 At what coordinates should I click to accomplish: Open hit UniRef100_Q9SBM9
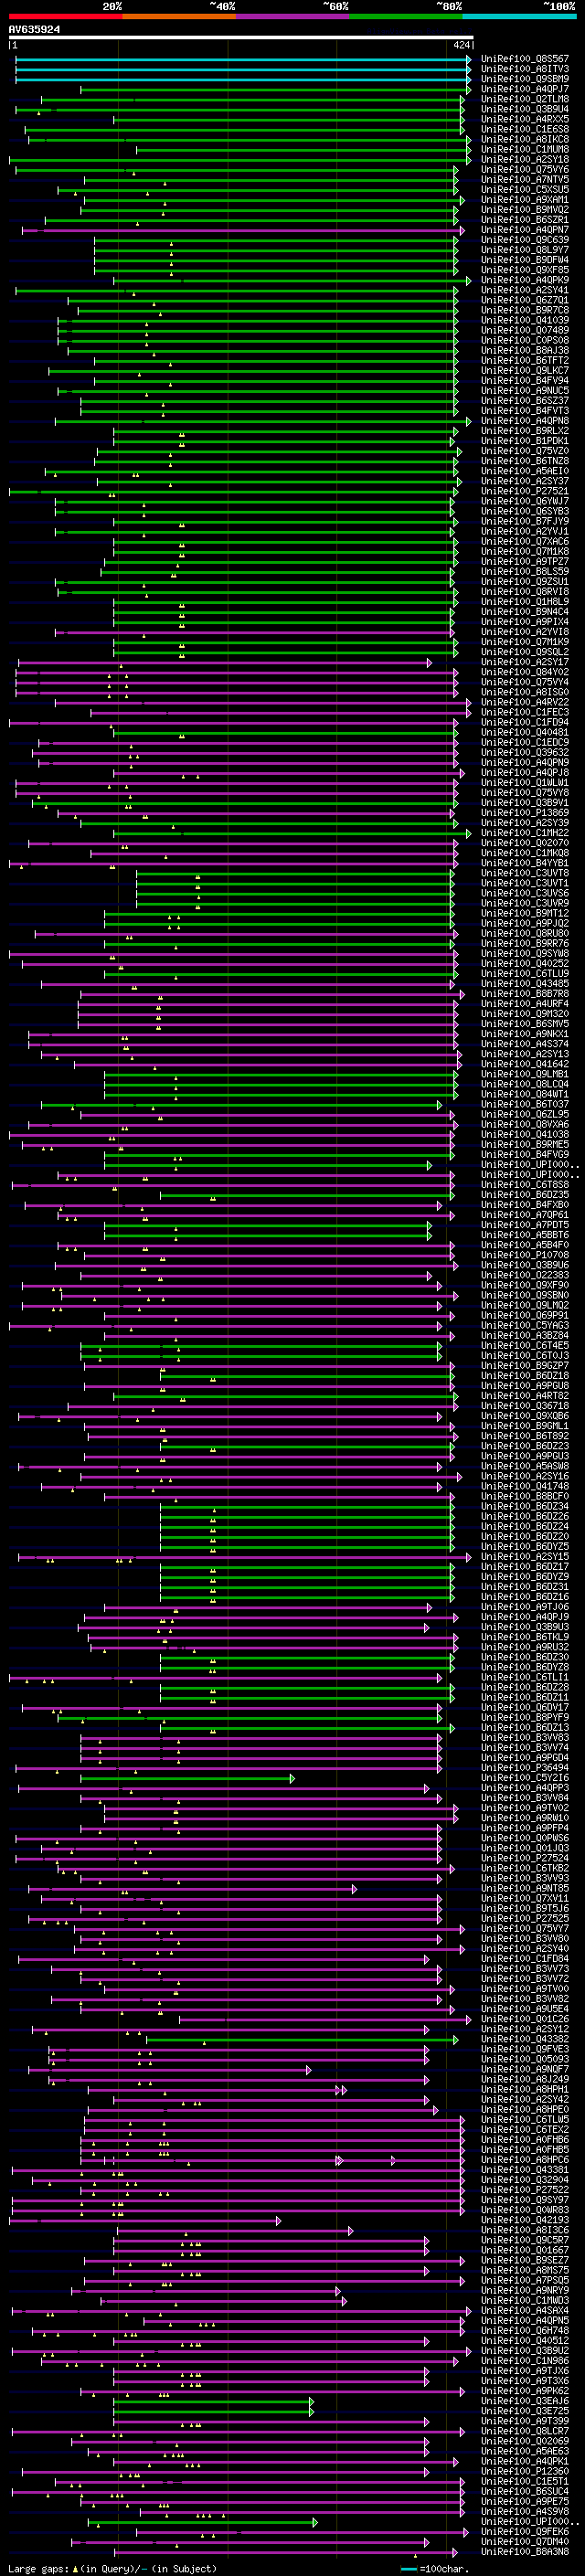click(x=525, y=80)
